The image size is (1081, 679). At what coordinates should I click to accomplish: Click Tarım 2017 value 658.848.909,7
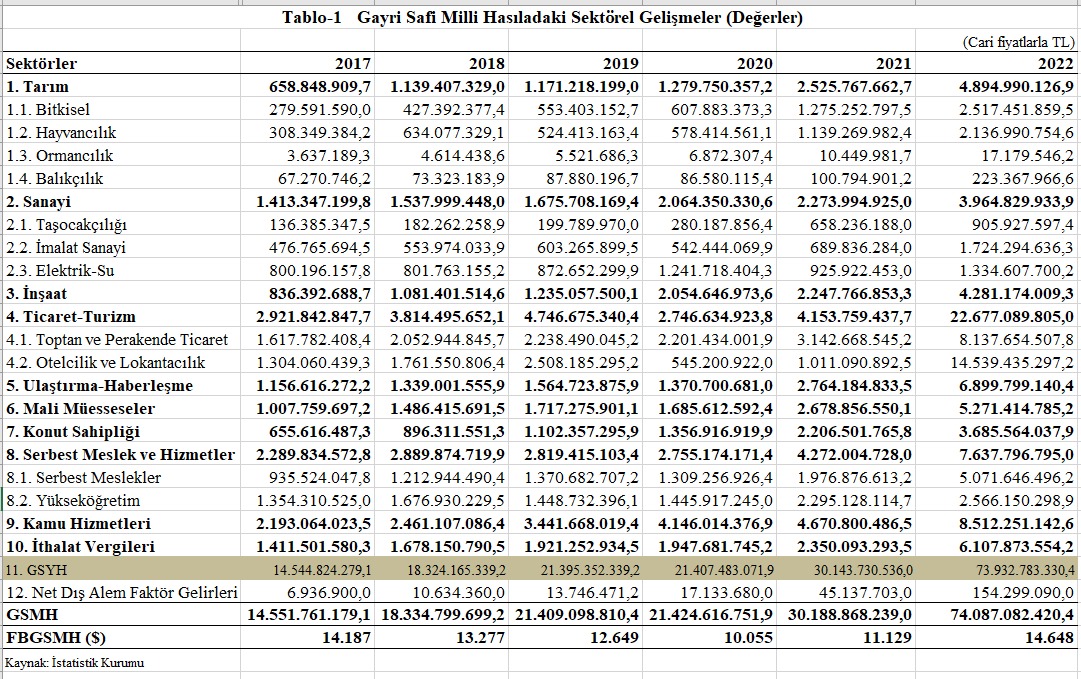320,87
